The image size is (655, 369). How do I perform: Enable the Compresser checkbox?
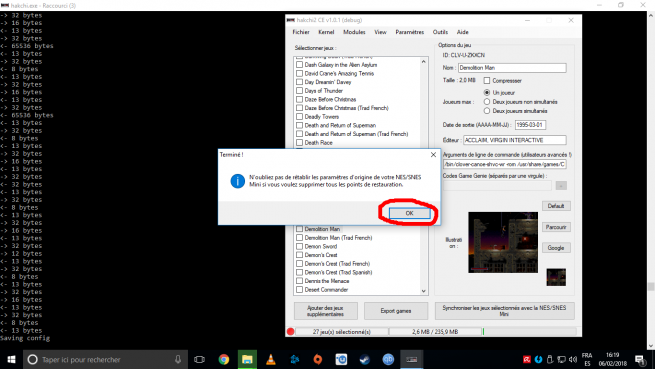(487, 80)
